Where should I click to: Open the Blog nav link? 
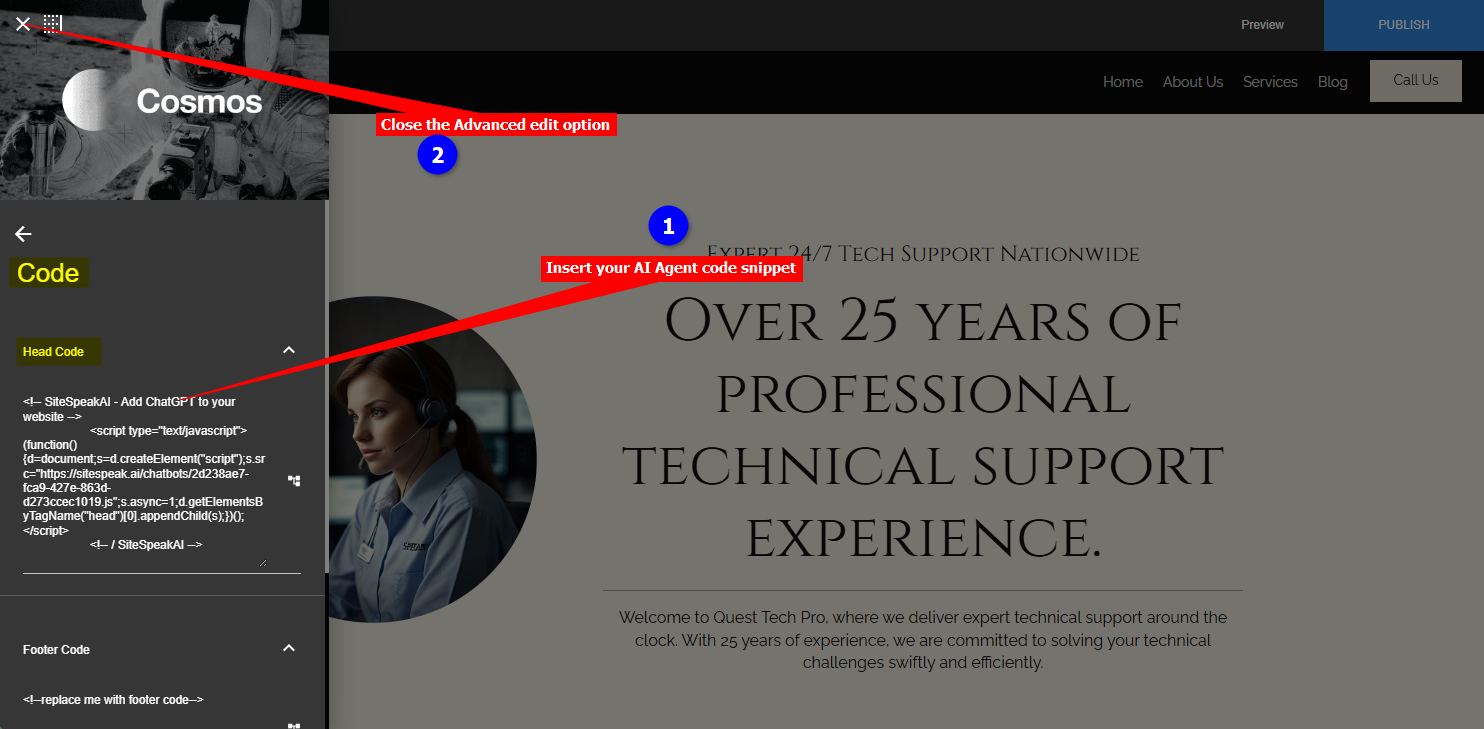tap(1333, 82)
